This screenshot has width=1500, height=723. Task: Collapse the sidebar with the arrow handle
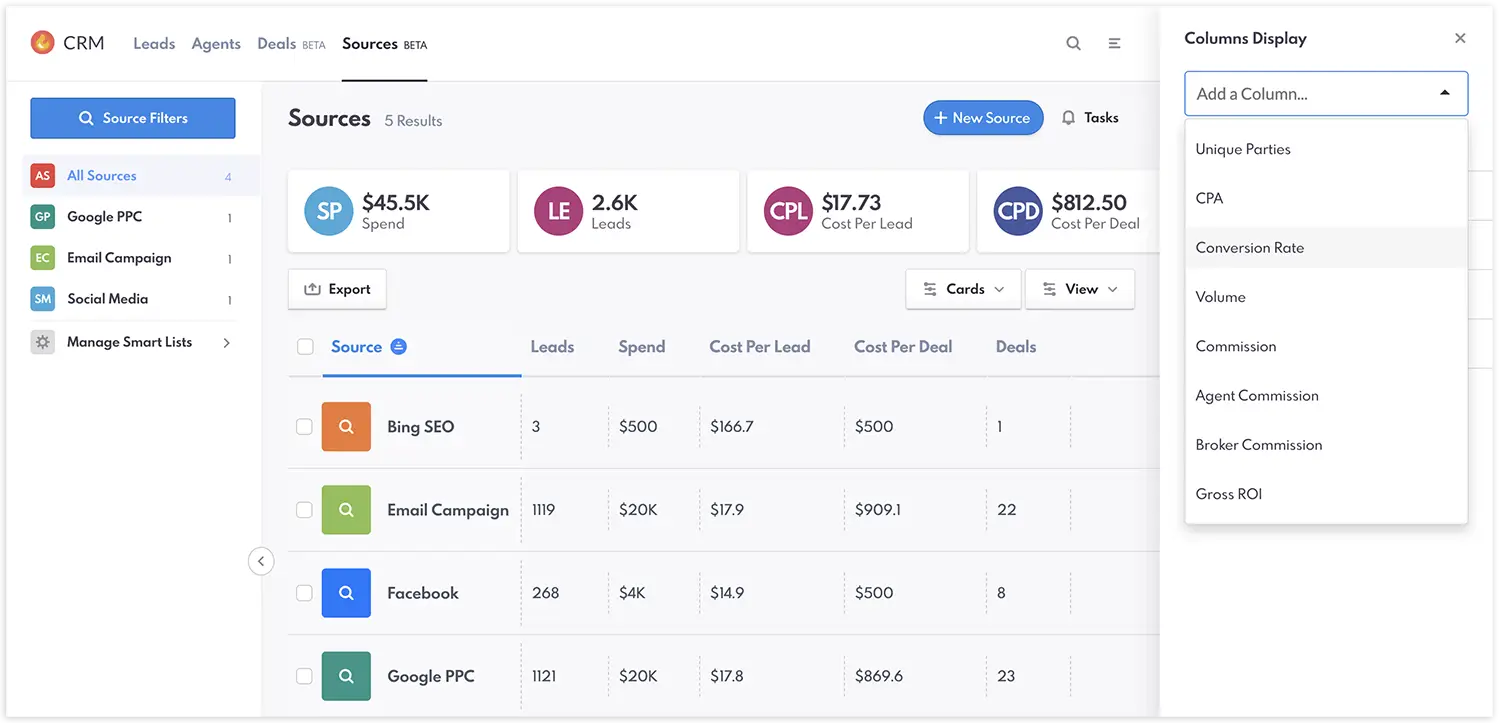point(260,561)
